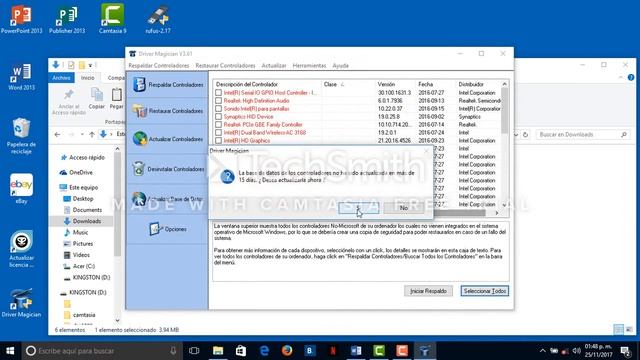The height and width of the screenshot is (360, 640).
Task: Select Actualizar Controladores sidebar icon
Action: 140,139
